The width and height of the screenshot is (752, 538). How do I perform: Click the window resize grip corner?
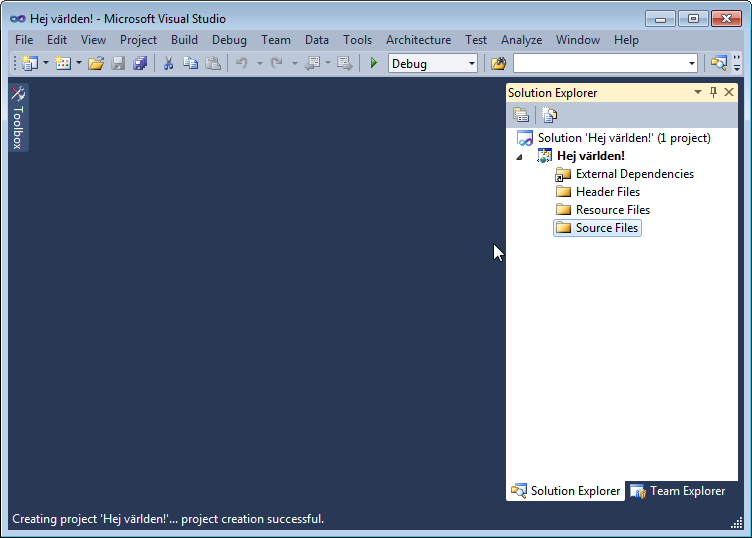pyautogui.click(x=737, y=523)
